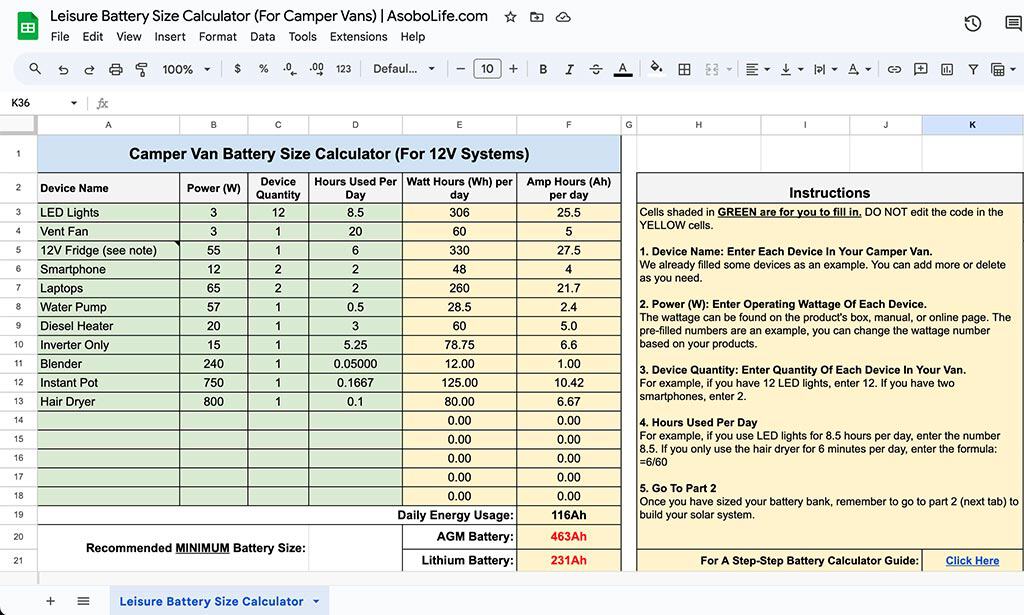The width and height of the screenshot is (1024, 615).
Task: Show the all sheets list
Action: (x=83, y=601)
